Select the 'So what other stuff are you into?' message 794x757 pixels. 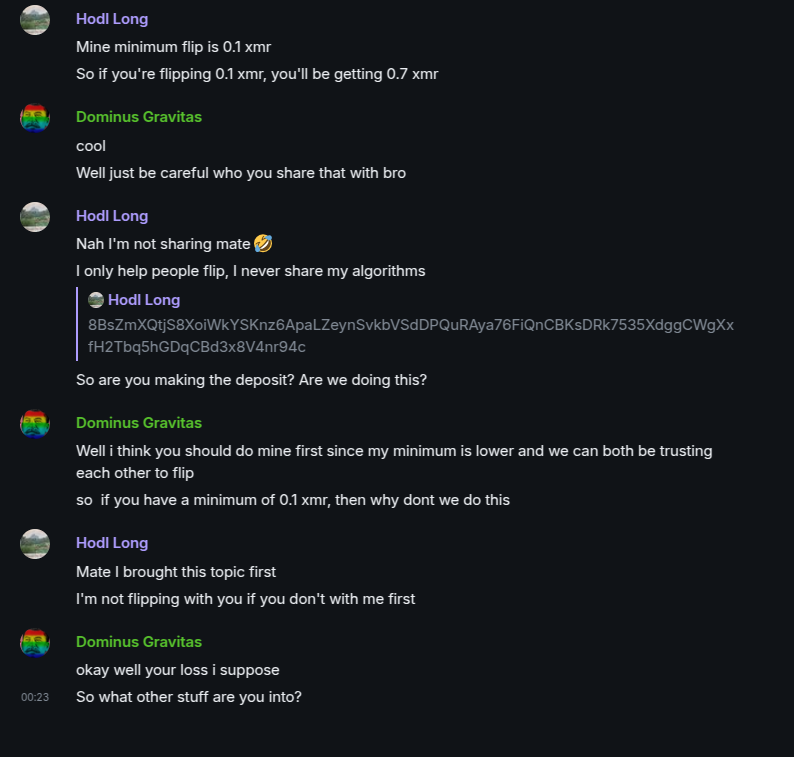coord(189,697)
